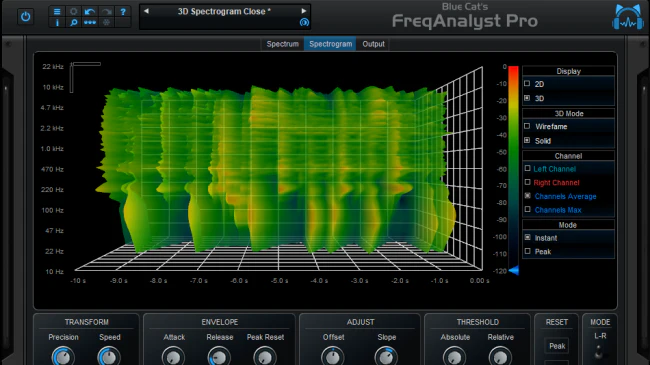Viewport: 650px width, 365px height.
Task: Click the color gradient dB scale bar
Action: tap(513, 168)
